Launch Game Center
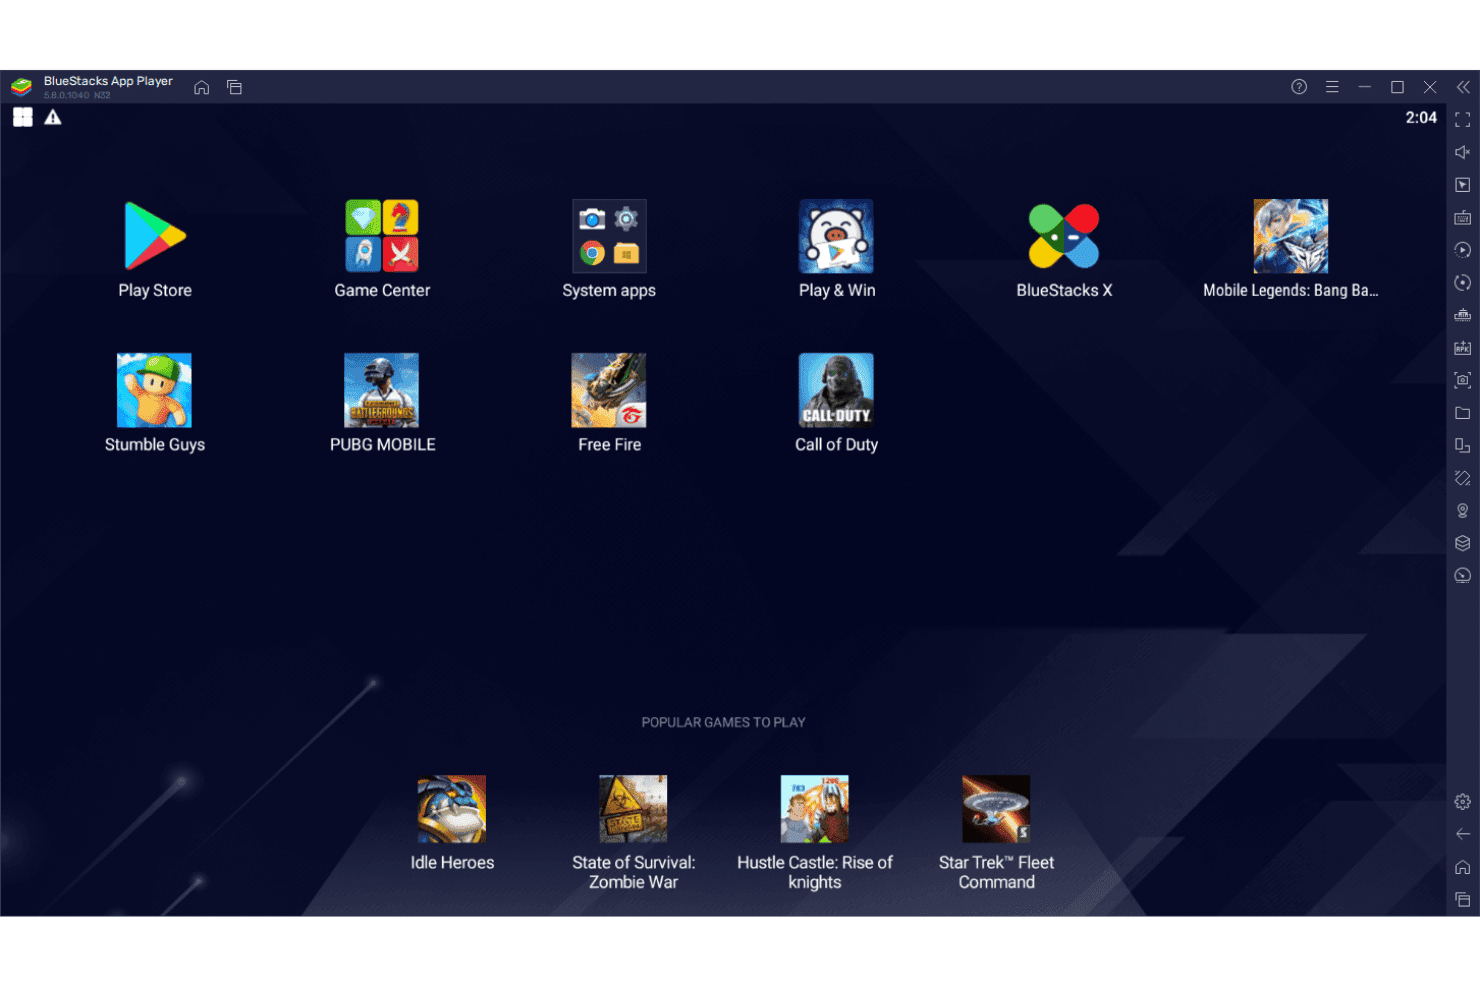 382,237
